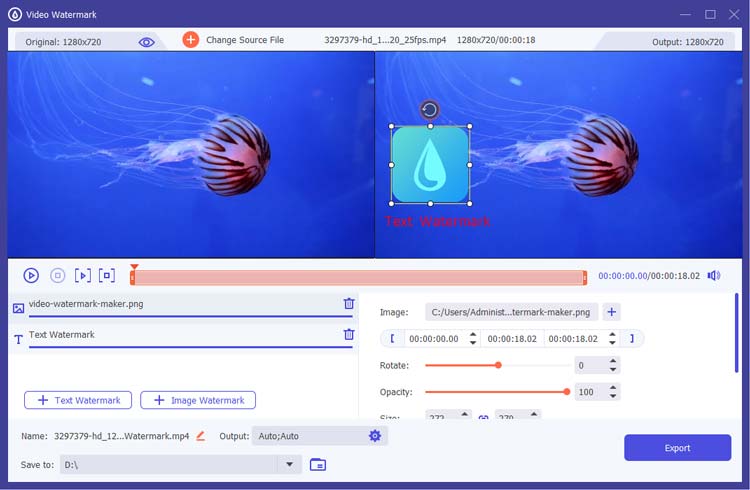
Task: Click the 3297379-hd_1...20_25fps.mp4 filename
Action: click(385, 40)
